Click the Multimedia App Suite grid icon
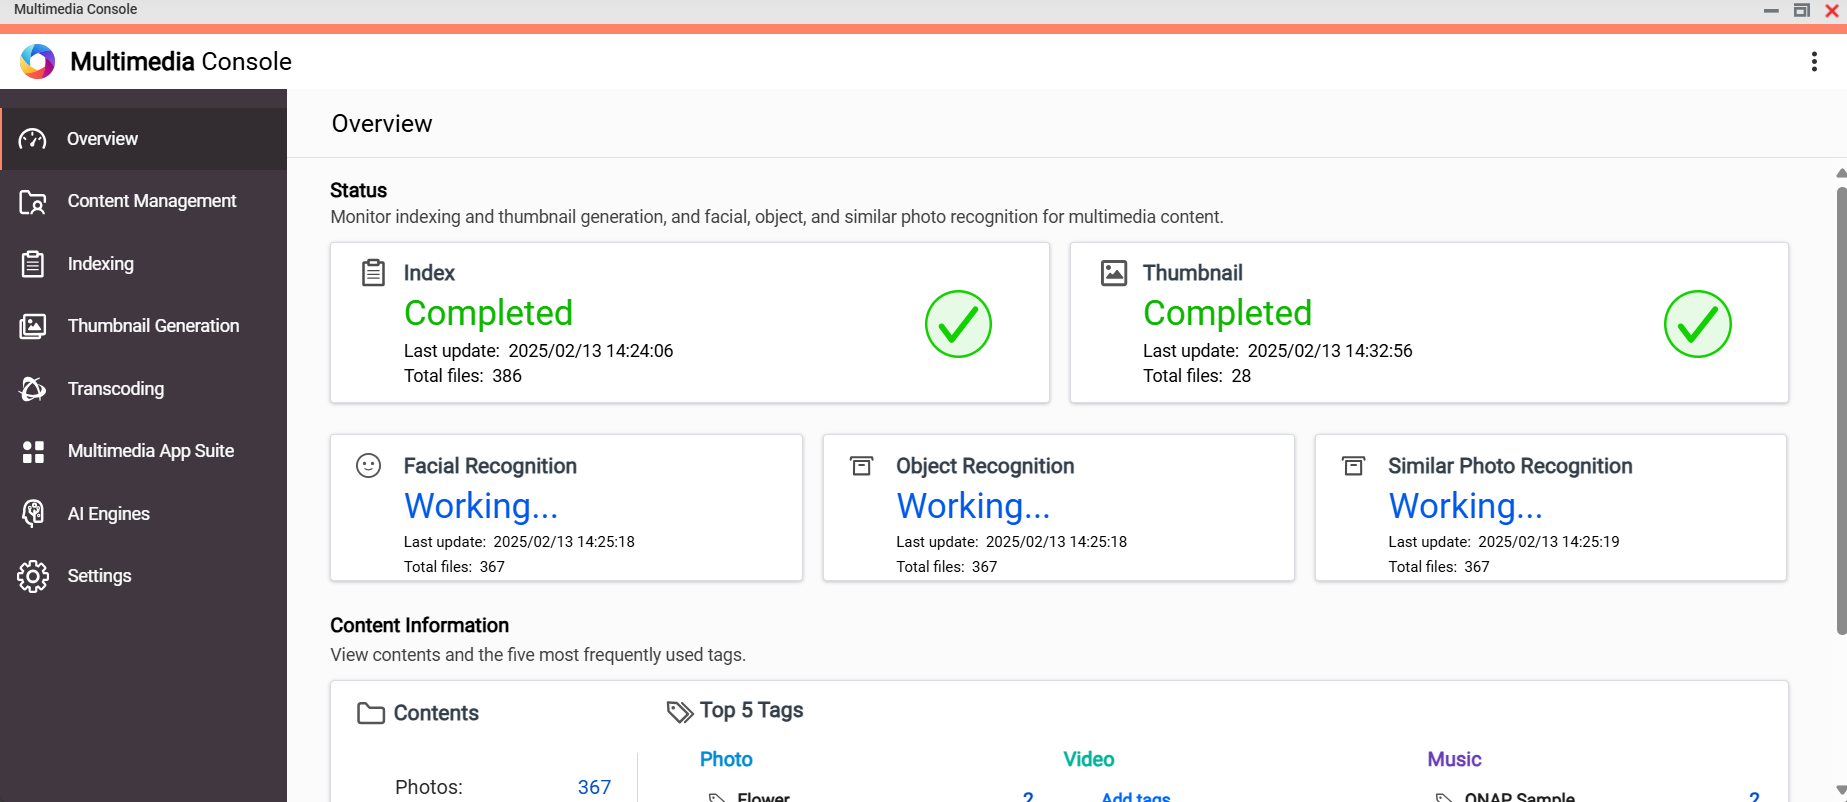The height and width of the screenshot is (802, 1847). coord(33,452)
